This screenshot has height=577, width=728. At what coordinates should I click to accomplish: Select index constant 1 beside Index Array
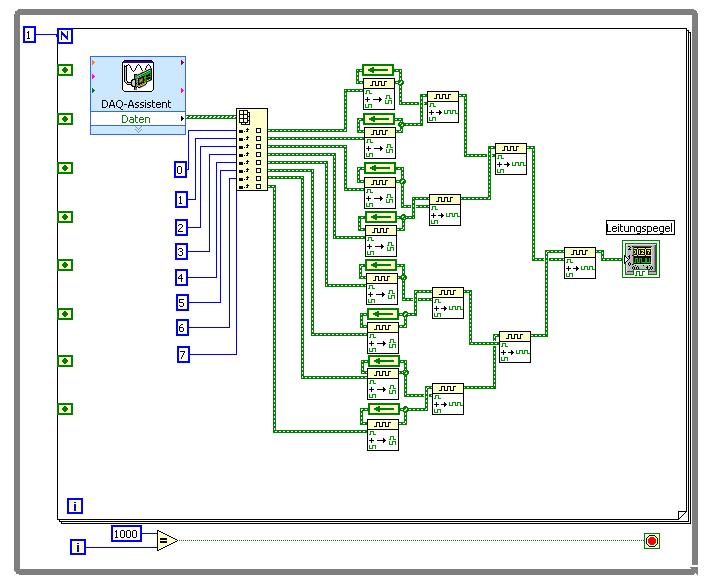tap(181, 200)
